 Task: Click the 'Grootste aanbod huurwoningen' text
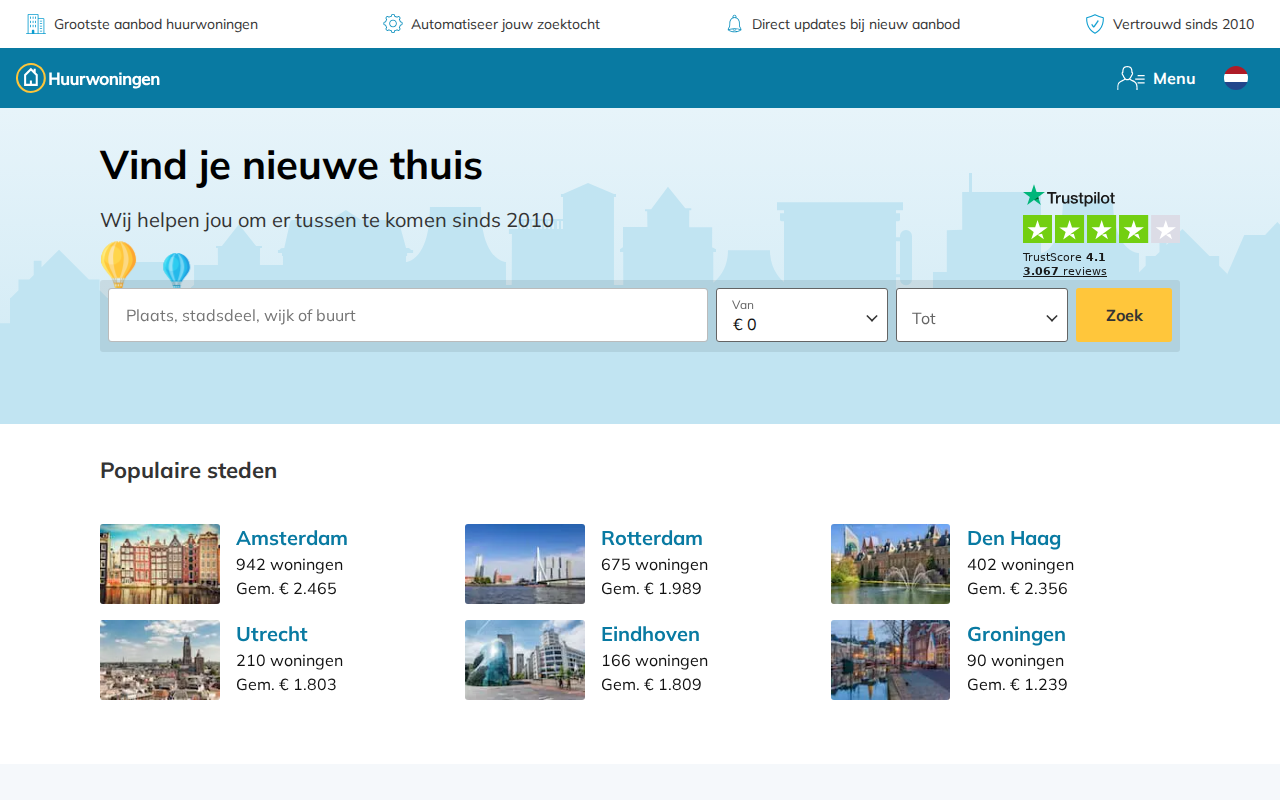tap(156, 24)
